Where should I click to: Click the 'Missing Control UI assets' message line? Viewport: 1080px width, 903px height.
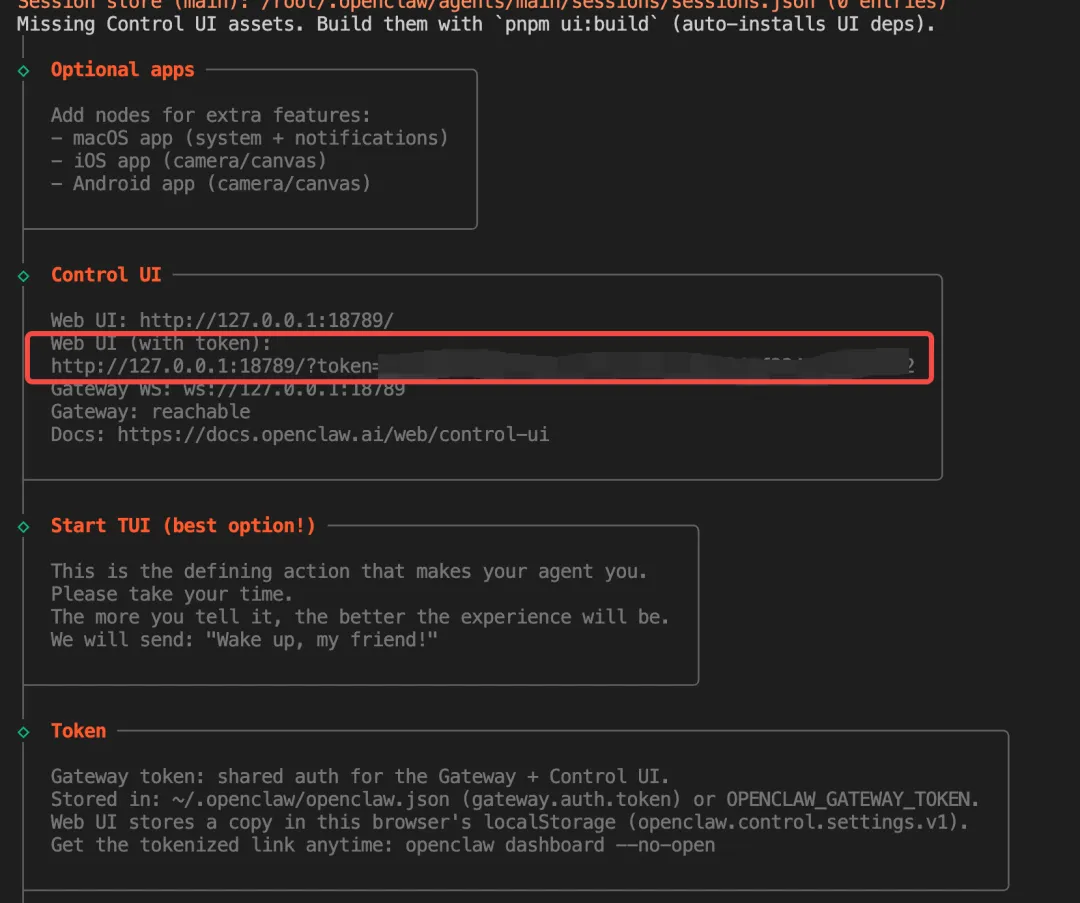[477, 24]
